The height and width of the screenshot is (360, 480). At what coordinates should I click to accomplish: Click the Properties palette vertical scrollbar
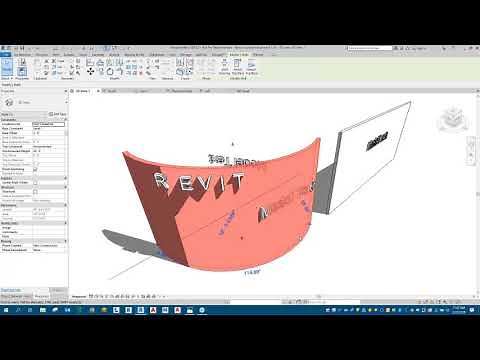[67, 133]
